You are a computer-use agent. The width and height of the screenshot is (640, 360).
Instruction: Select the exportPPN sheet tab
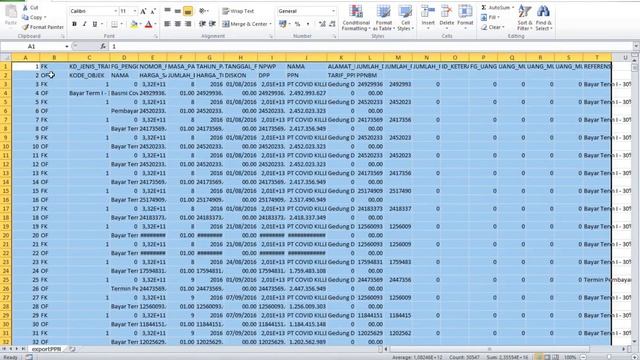tap(46, 349)
